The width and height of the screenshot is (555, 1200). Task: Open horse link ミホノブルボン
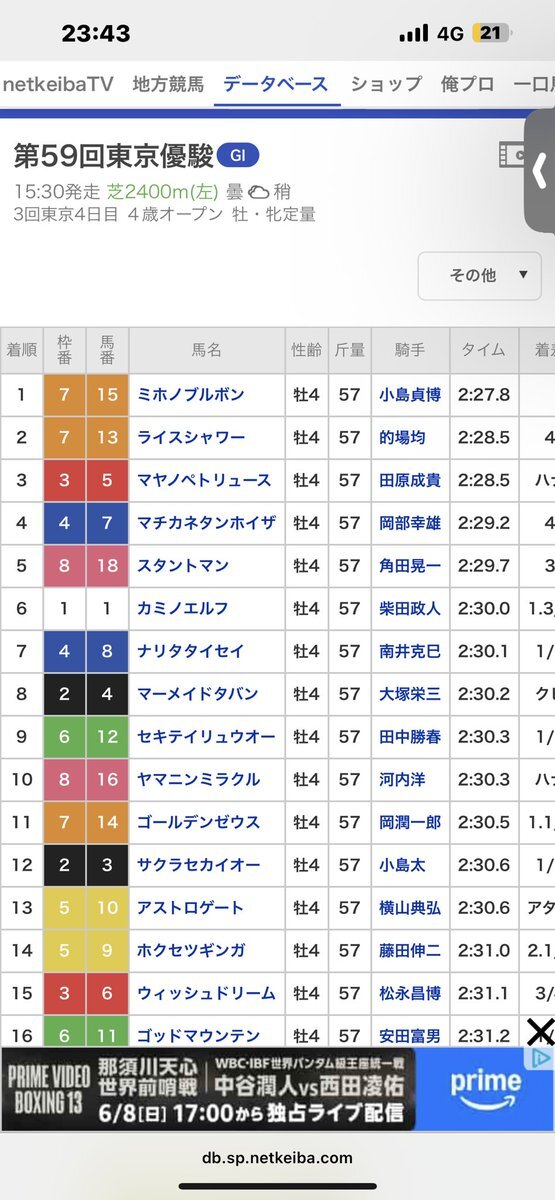(191, 395)
